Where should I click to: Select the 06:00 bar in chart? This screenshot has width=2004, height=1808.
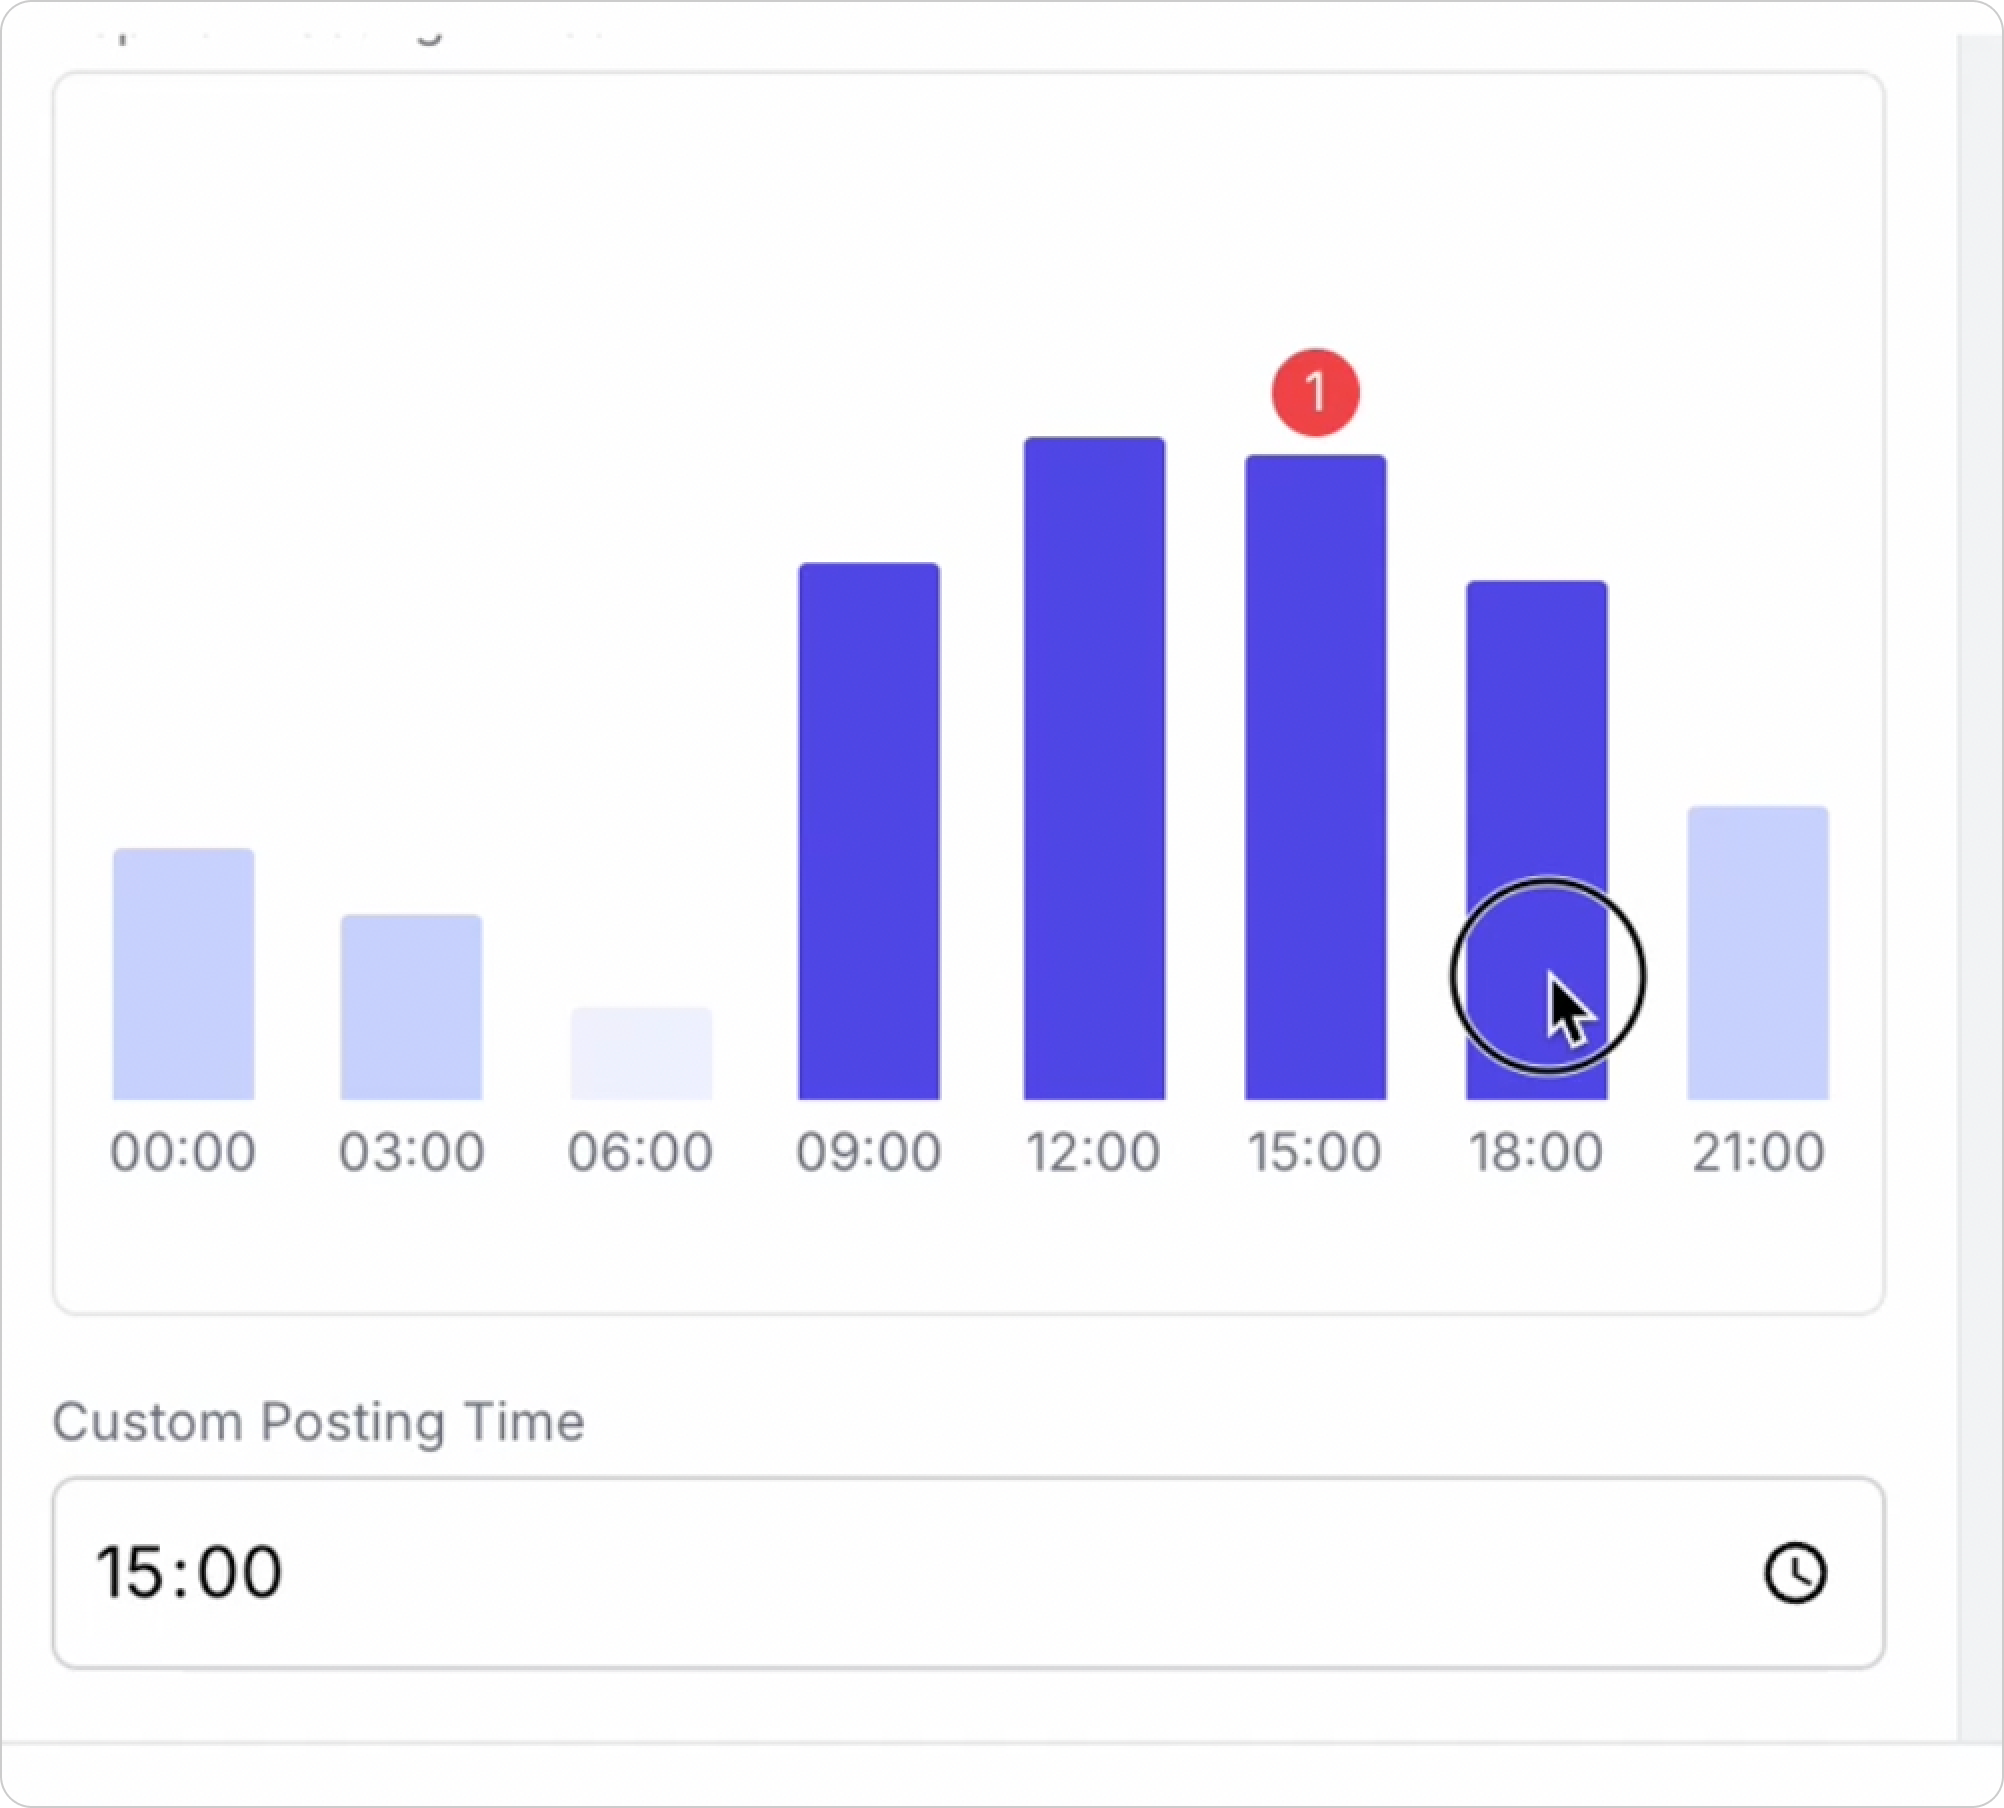[641, 1053]
